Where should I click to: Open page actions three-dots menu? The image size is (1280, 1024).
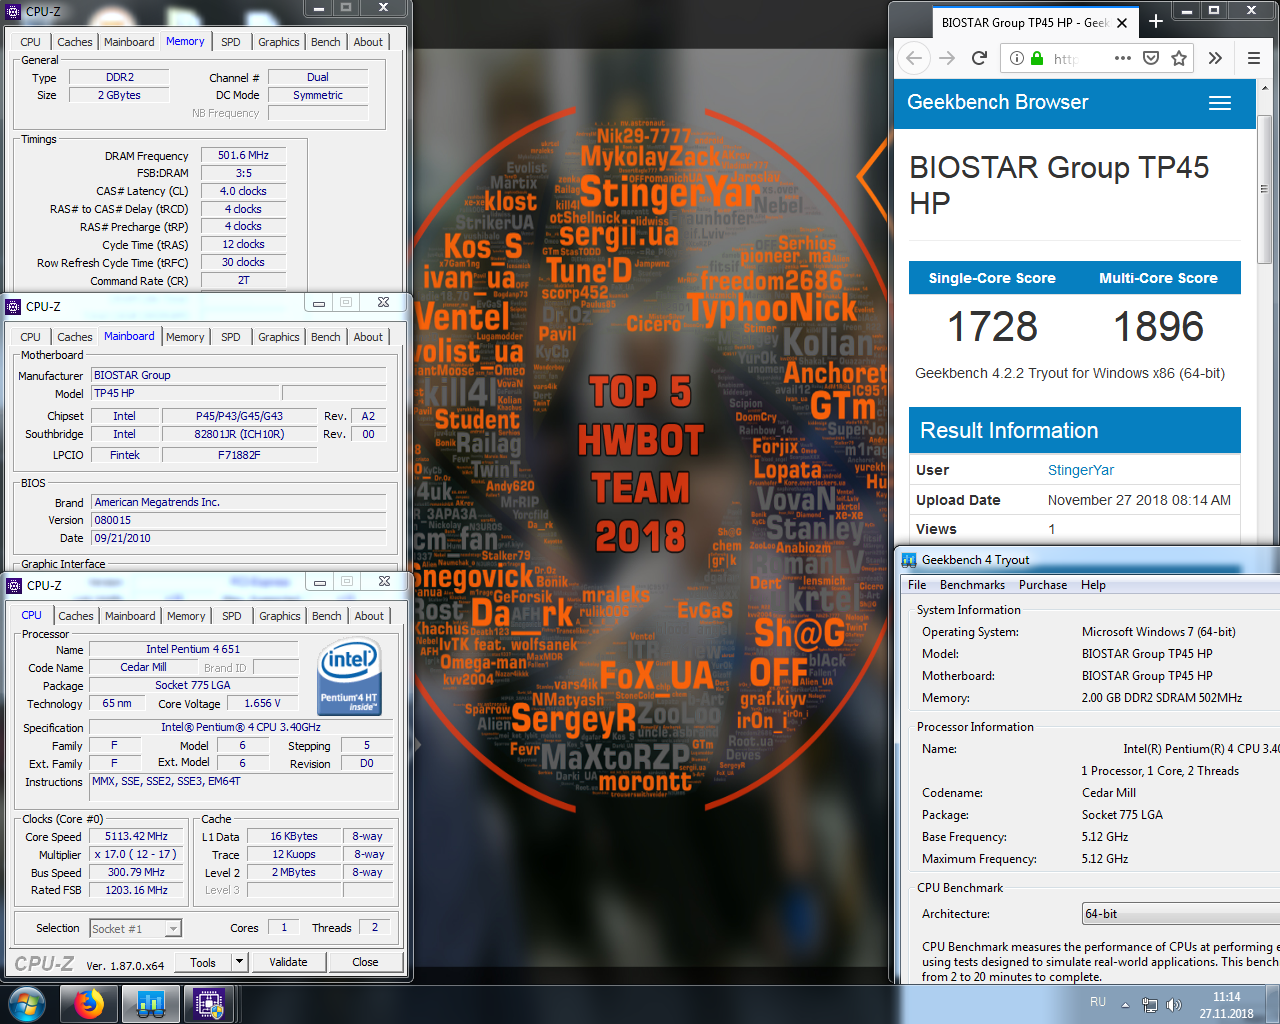click(x=1123, y=58)
